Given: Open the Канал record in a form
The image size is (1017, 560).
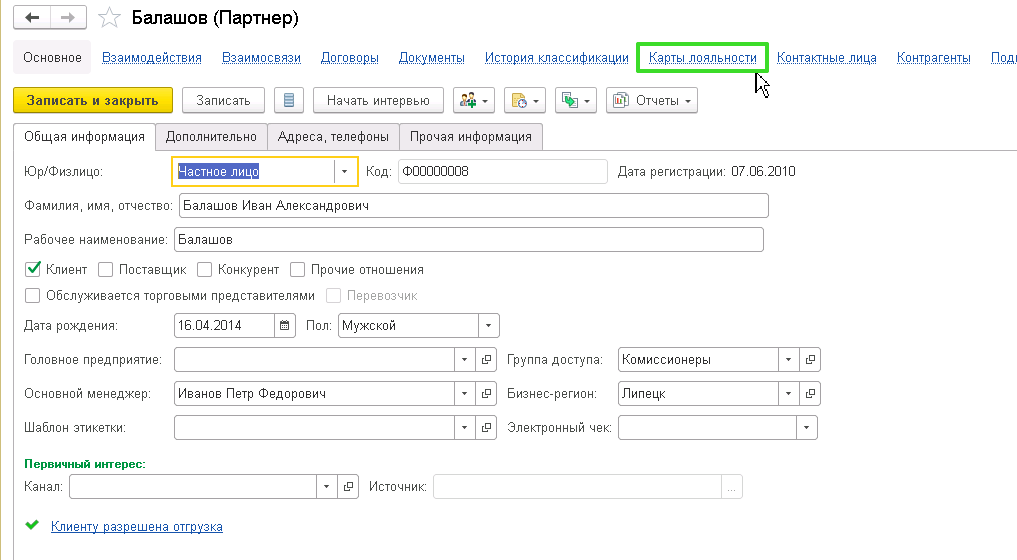Looking at the screenshot, I should tap(348, 487).
